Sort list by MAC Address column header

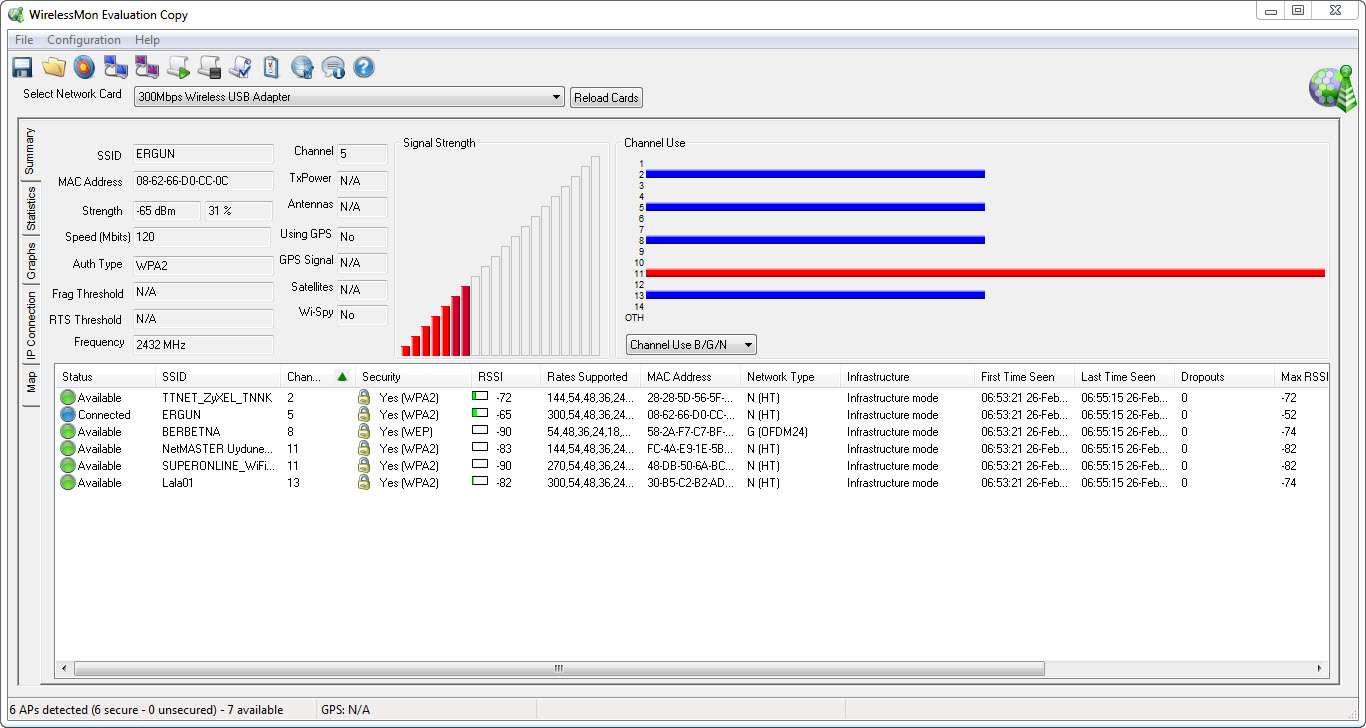coord(690,377)
